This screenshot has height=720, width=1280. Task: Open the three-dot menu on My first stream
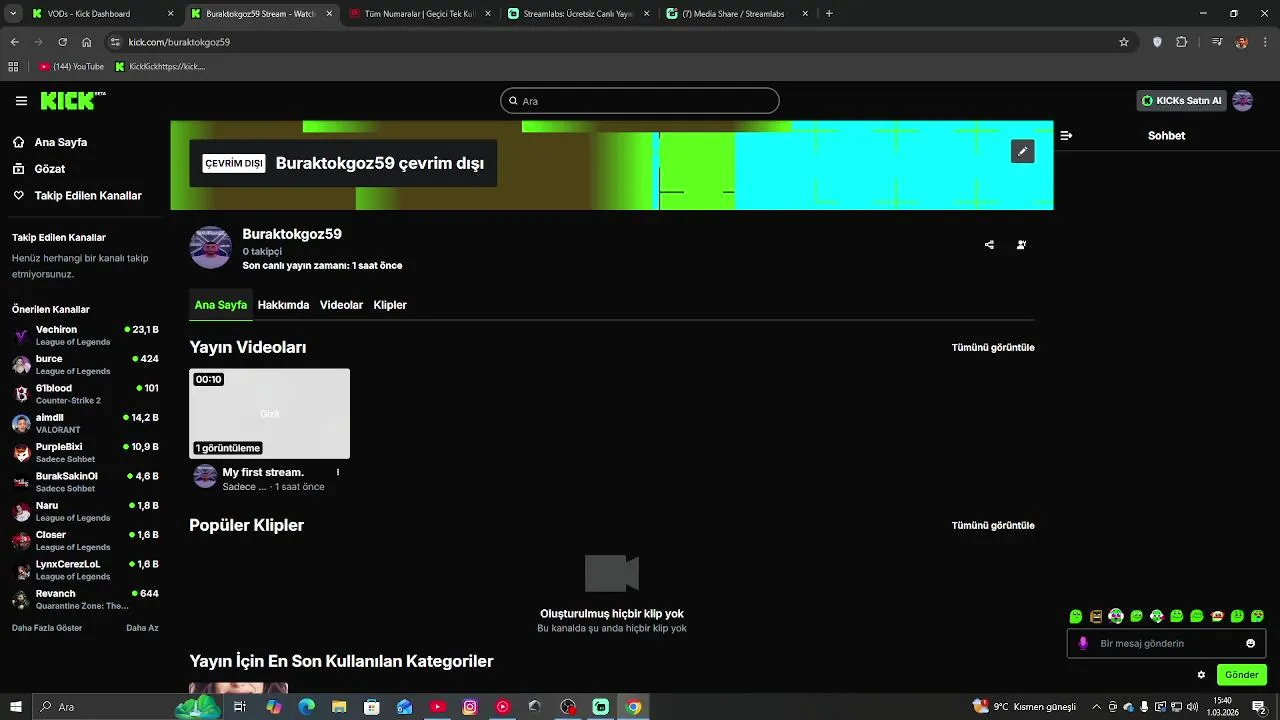pos(338,472)
